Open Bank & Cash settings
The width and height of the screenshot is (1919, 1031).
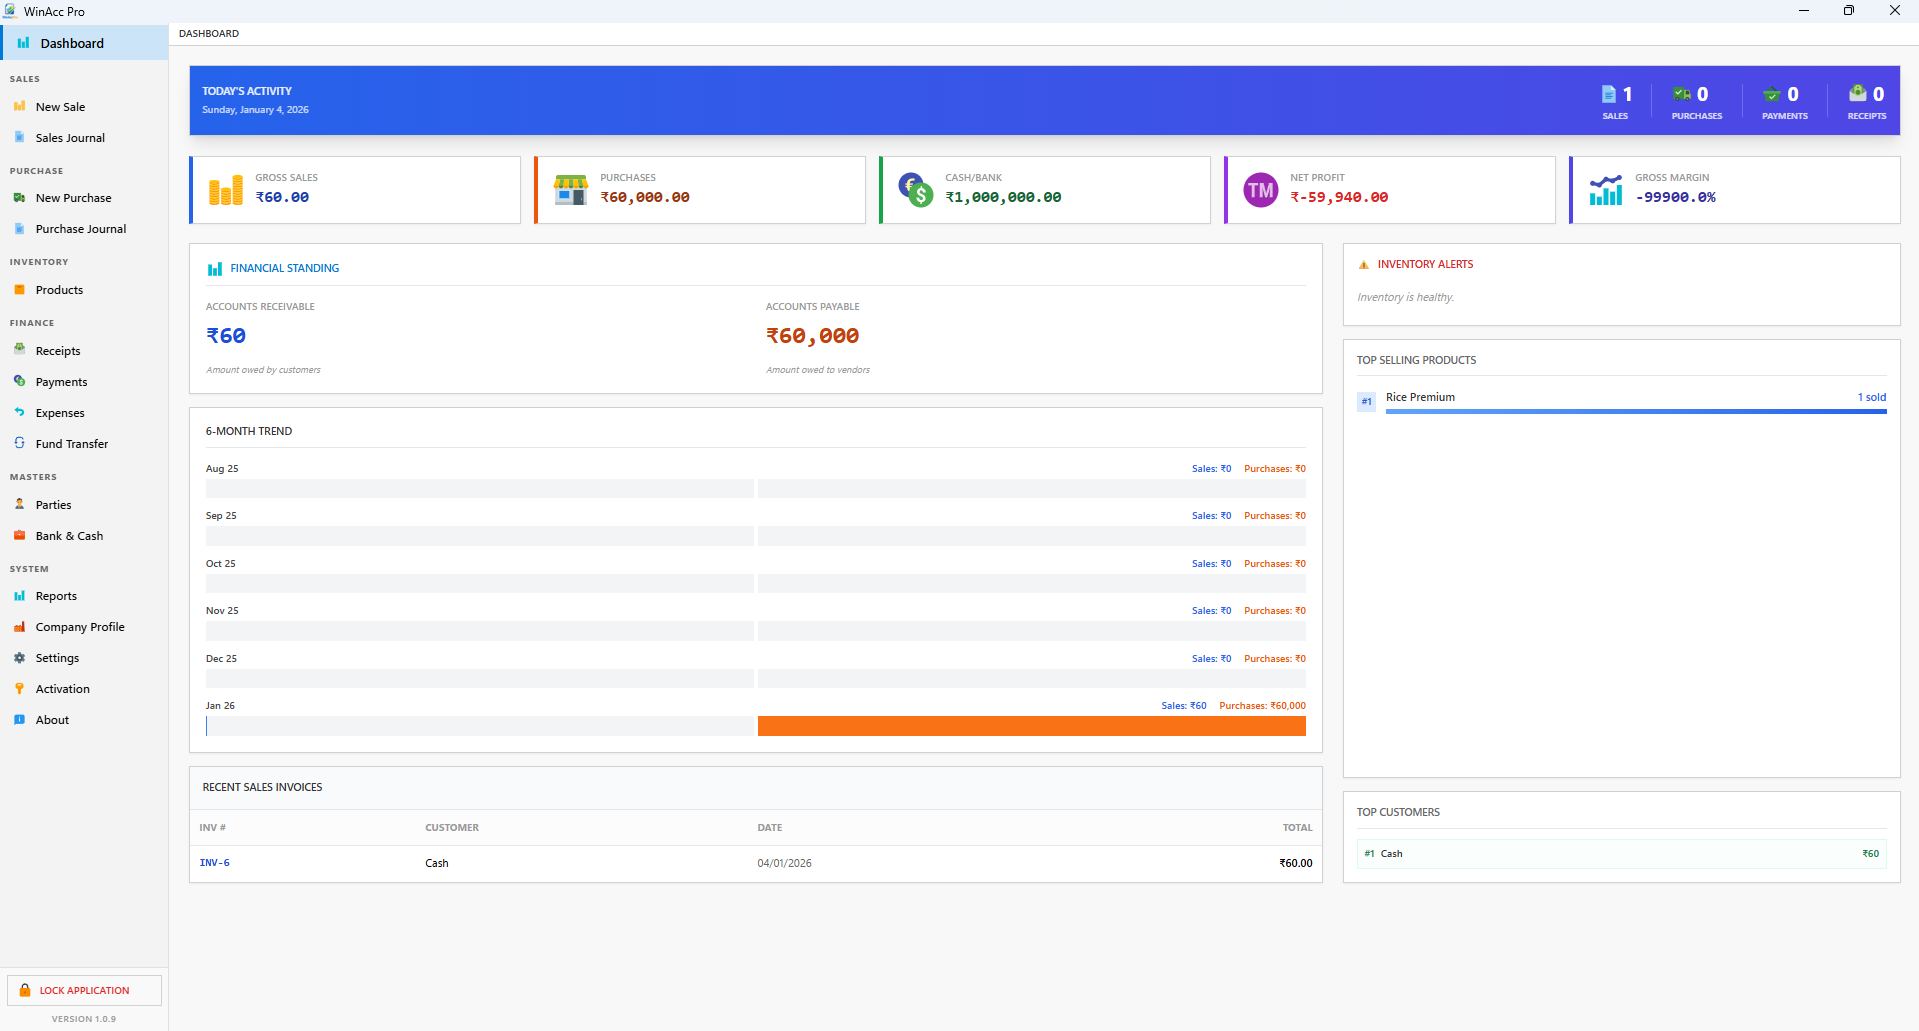[x=69, y=535]
